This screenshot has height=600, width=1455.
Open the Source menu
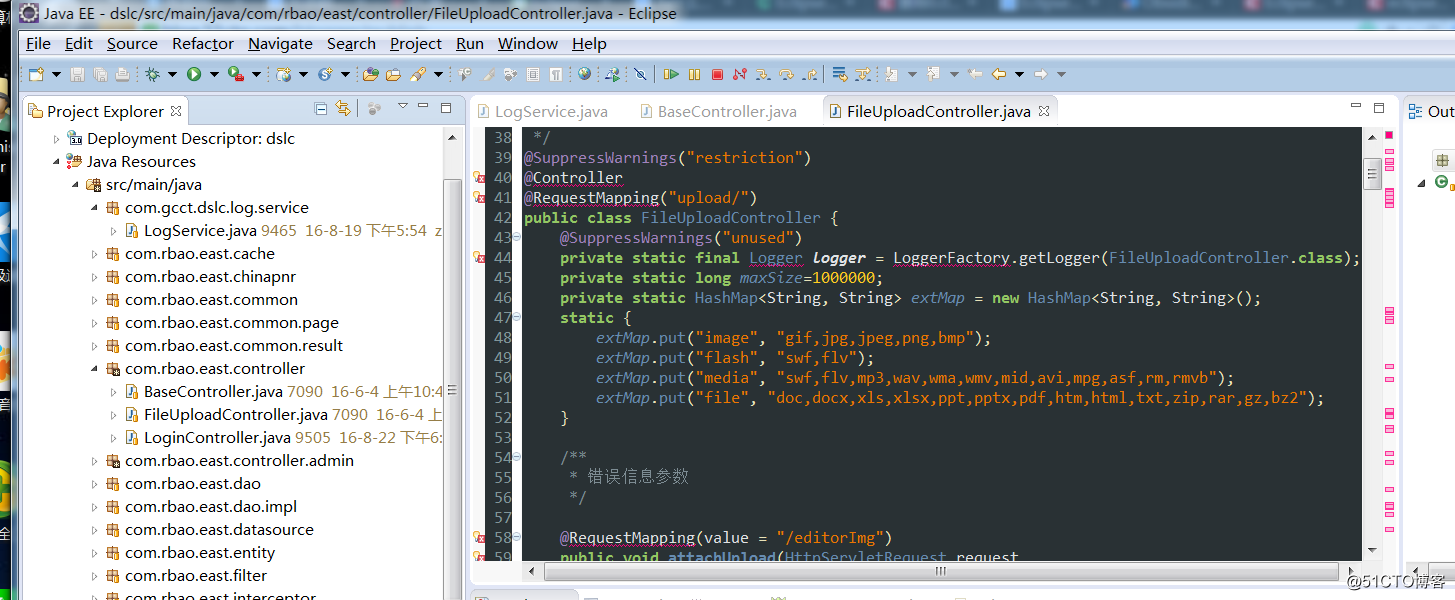click(132, 43)
